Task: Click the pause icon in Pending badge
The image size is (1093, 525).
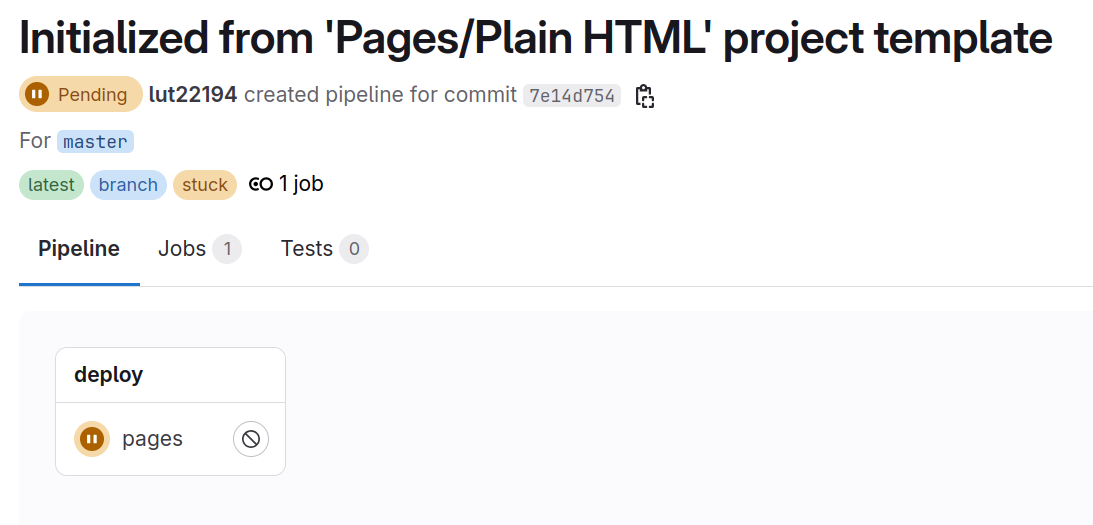Action: tap(37, 95)
